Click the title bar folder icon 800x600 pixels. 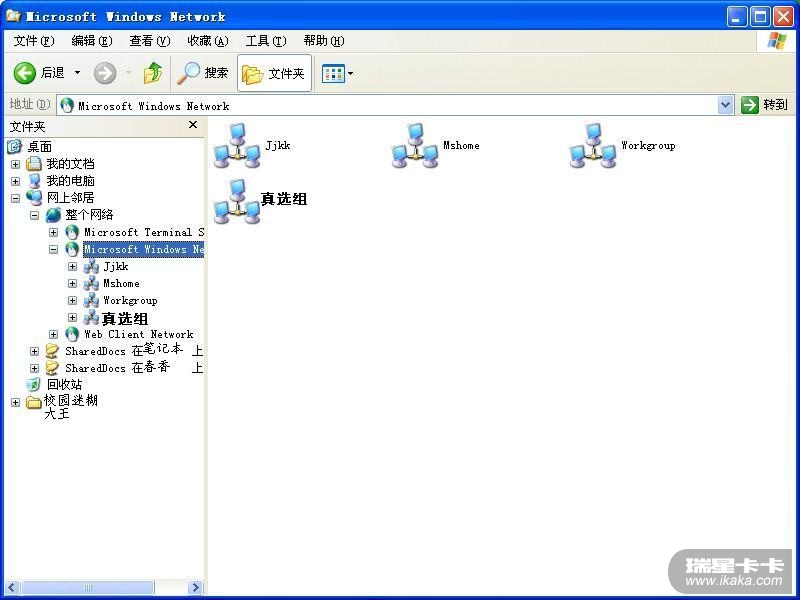(x=13, y=16)
